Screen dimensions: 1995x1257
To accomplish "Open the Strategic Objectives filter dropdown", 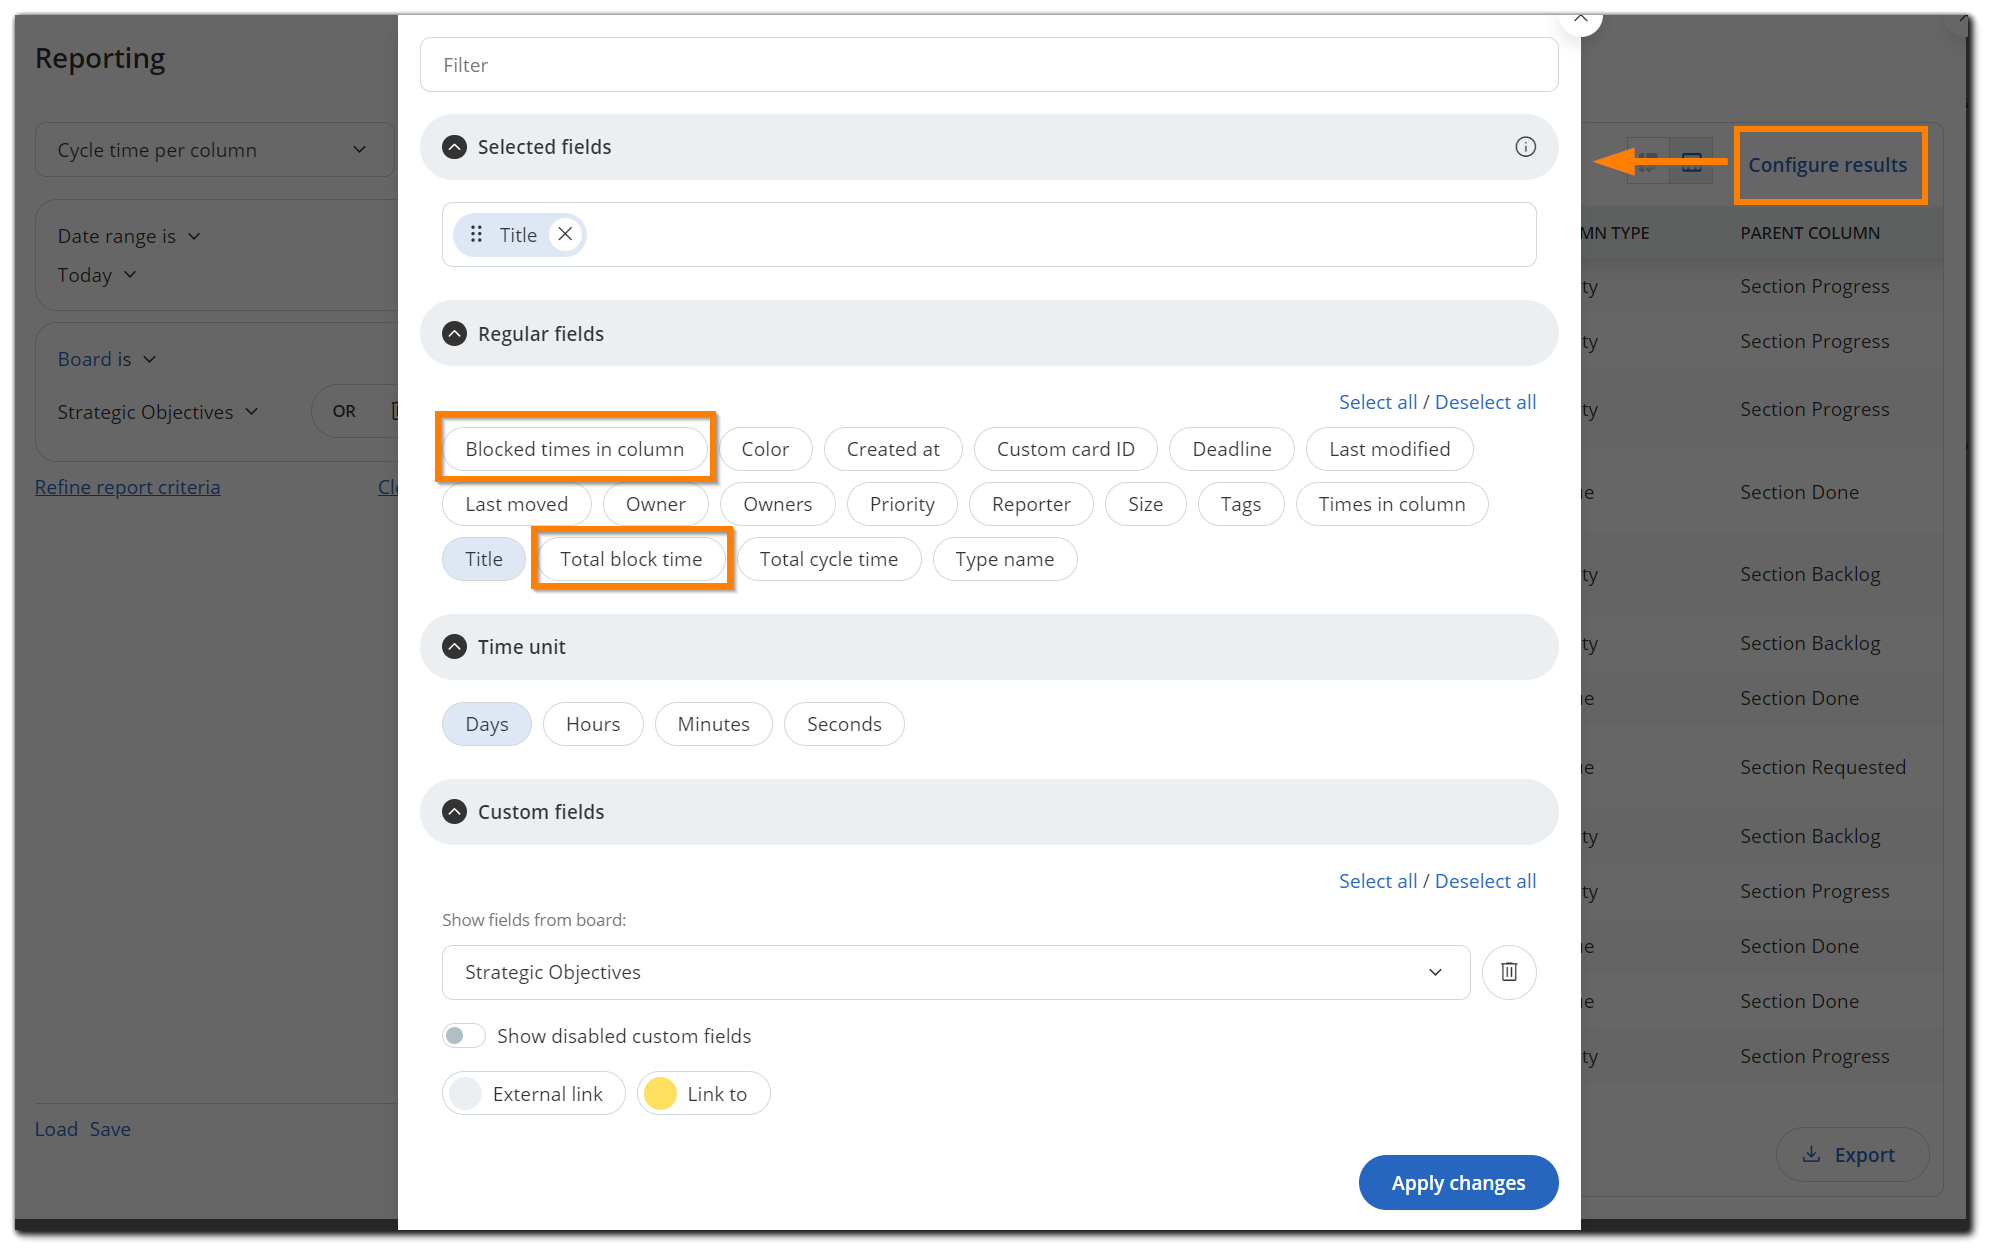I will point(158,412).
